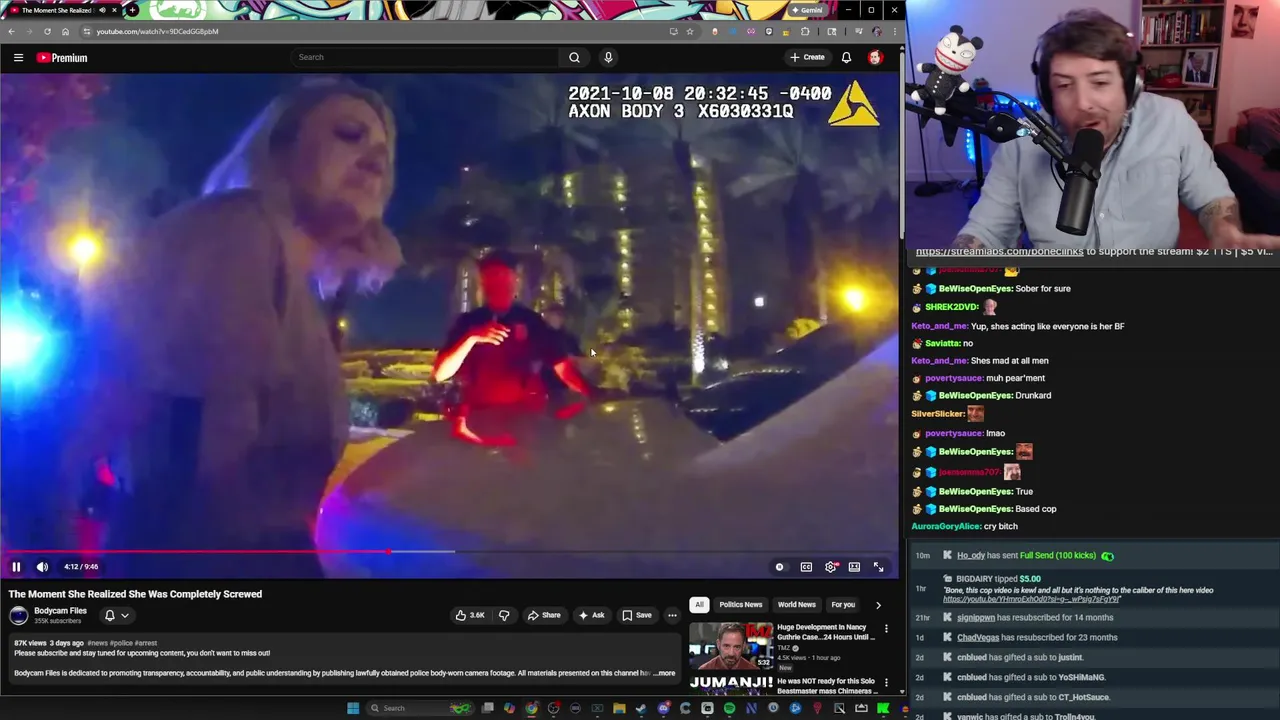Viewport: 1280px width, 720px height.
Task: Open Chrome from the taskbar
Action: point(531,708)
